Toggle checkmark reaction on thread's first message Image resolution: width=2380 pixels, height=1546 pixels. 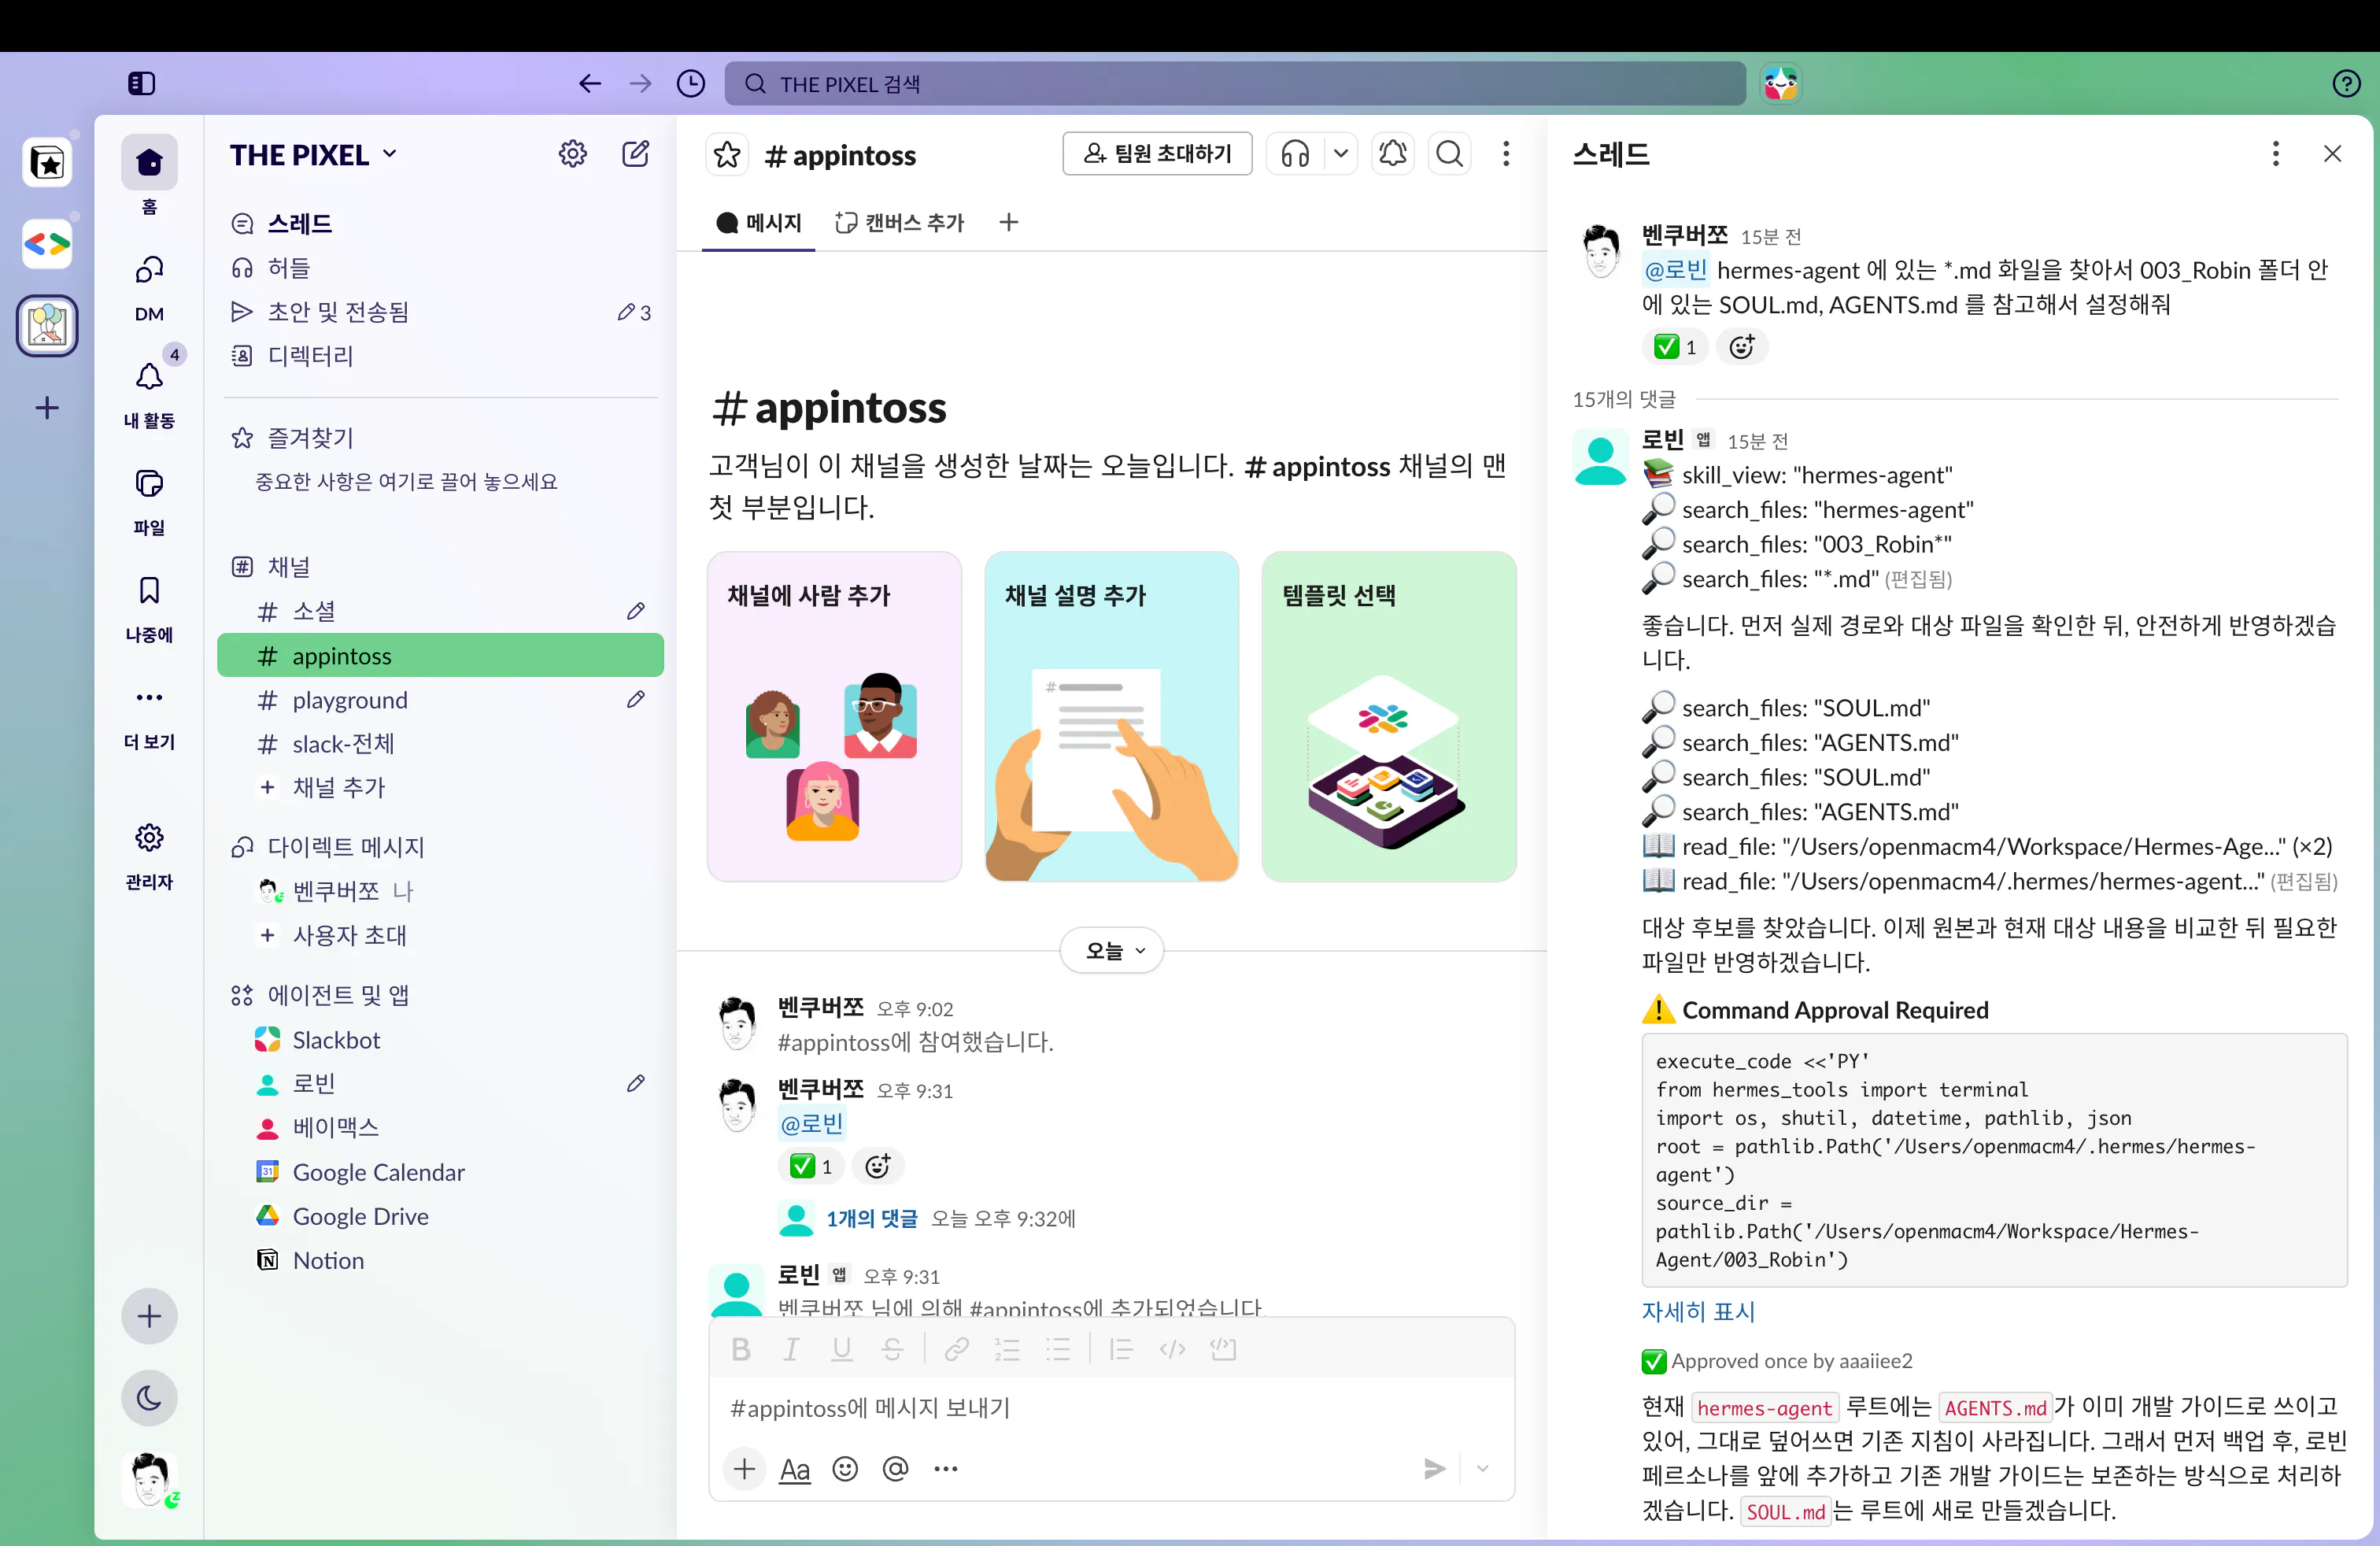coord(1676,347)
